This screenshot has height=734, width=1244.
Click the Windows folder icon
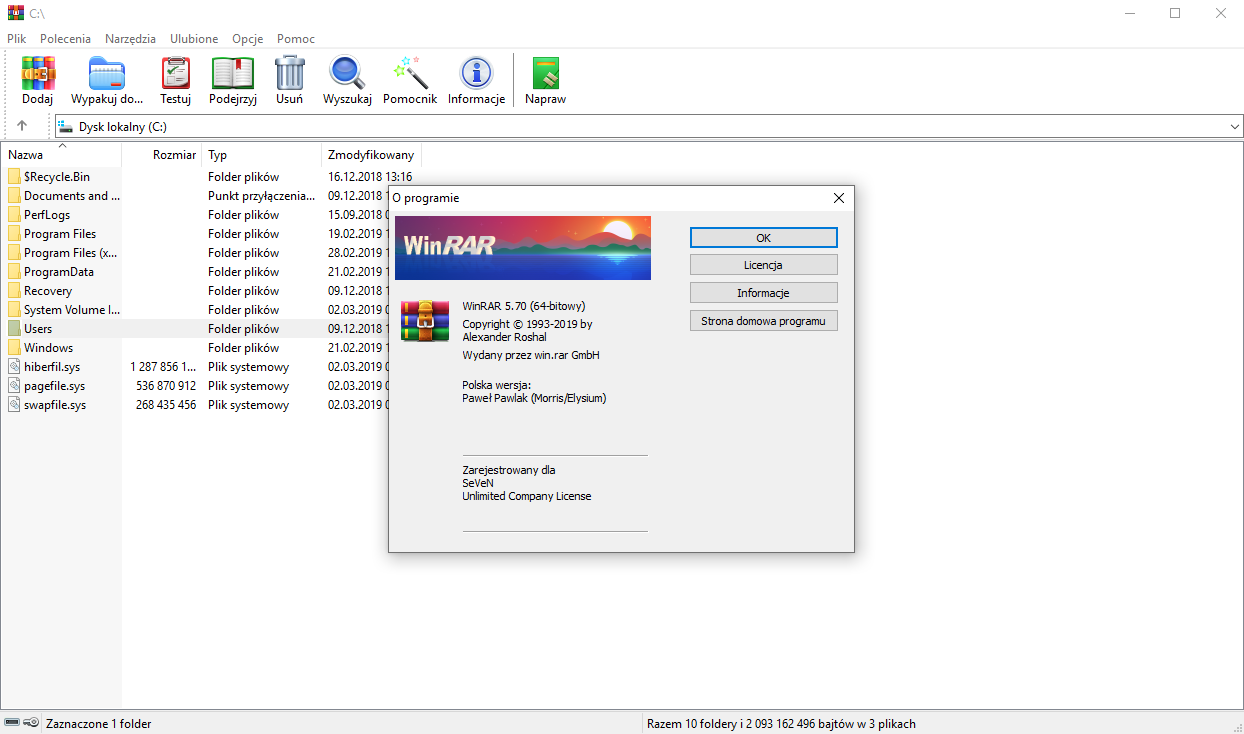coord(14,348)
